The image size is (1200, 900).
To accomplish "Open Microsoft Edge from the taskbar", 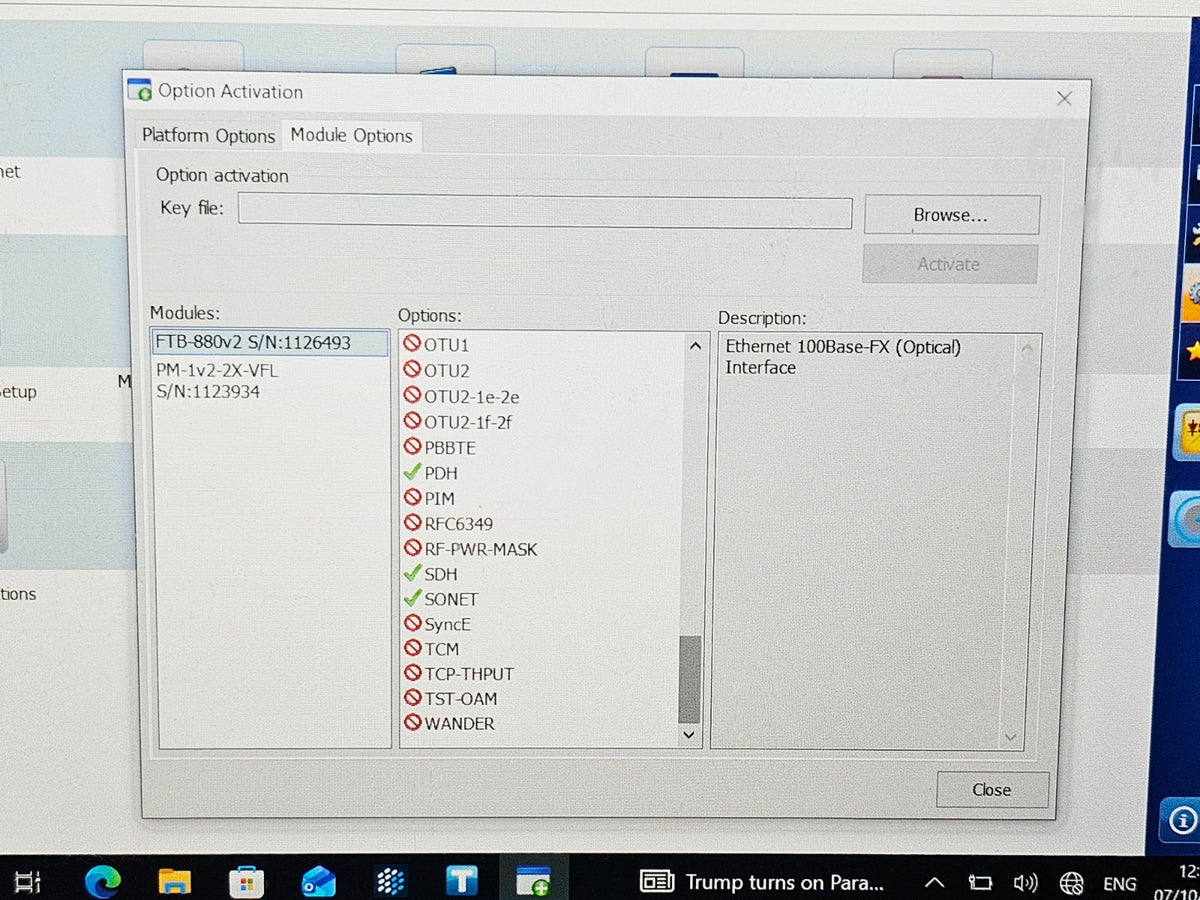I will [102, 881].
